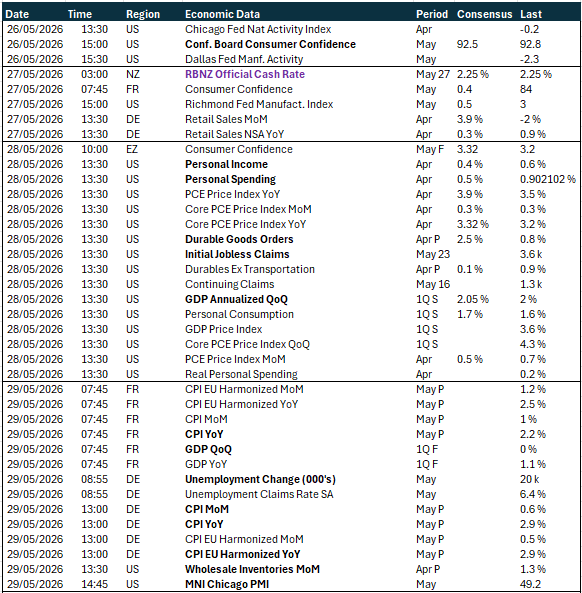The height and width of the screenshot is (593, 582).
Task: Click the Durable Goods Orders cell
Action: pos(239,239)
